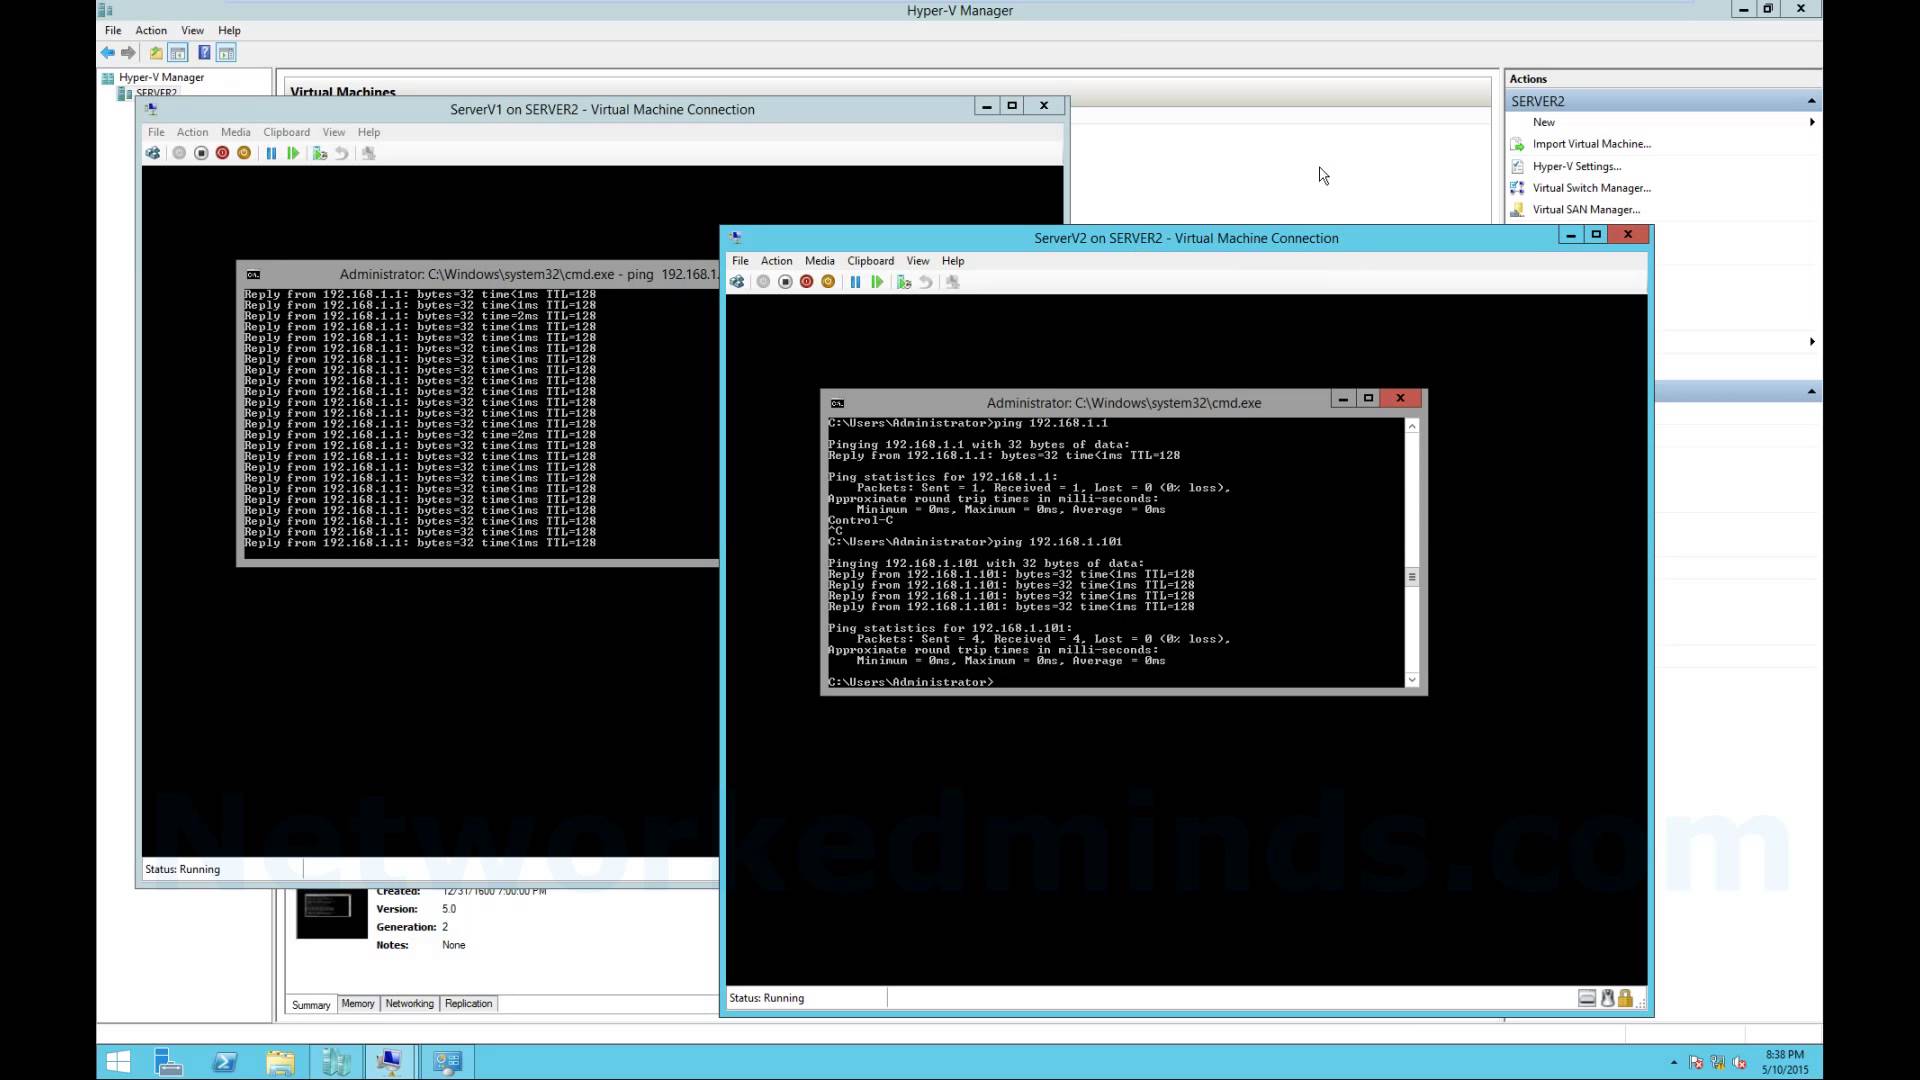Open Media menu in ServerV1 window
This screenshot has height=1080, width=1920.
coord(235,132)
